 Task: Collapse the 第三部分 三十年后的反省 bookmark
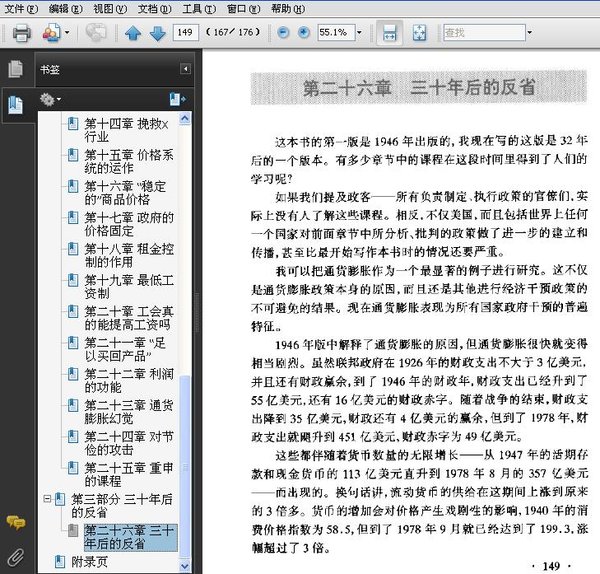coord(46,499)
